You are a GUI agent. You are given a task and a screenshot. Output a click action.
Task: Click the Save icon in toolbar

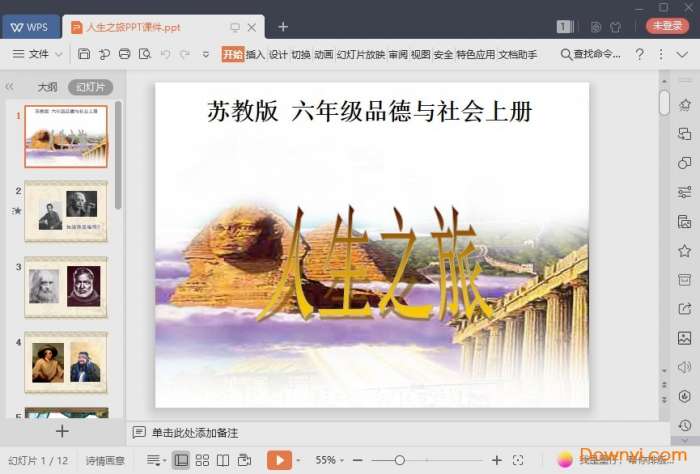84,54
